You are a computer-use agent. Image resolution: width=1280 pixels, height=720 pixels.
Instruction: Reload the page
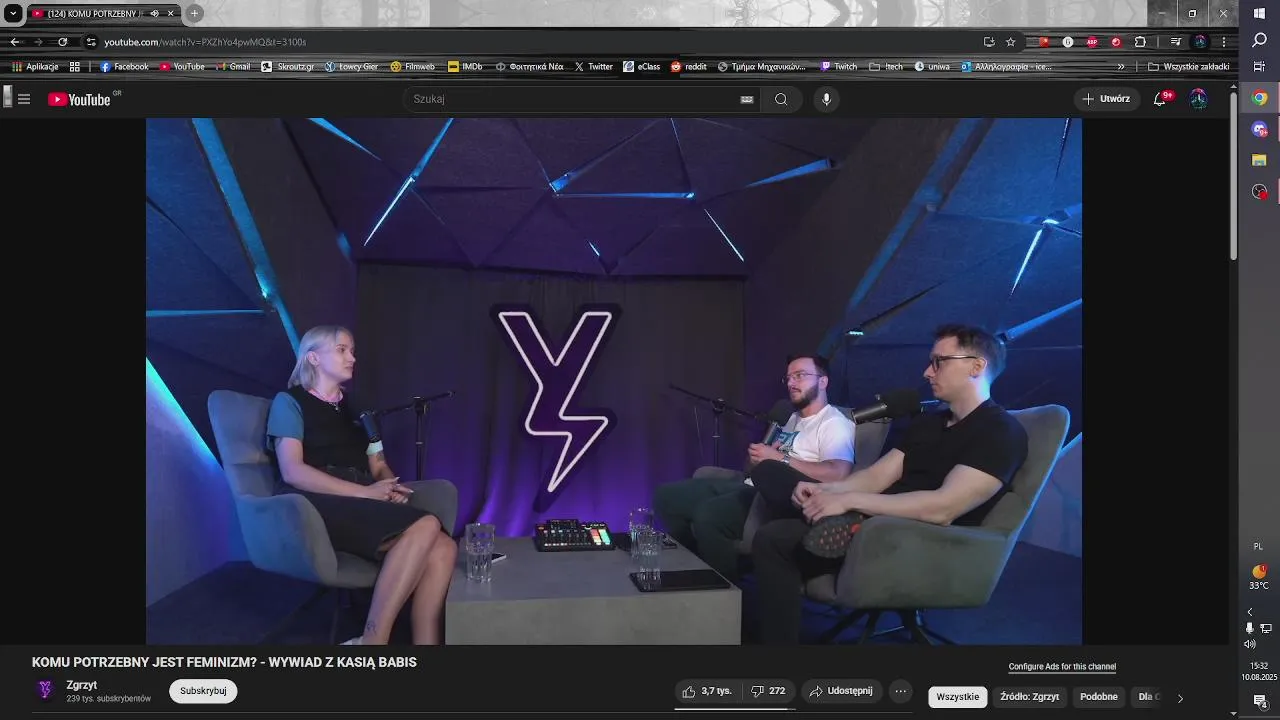tap(62, 42)
